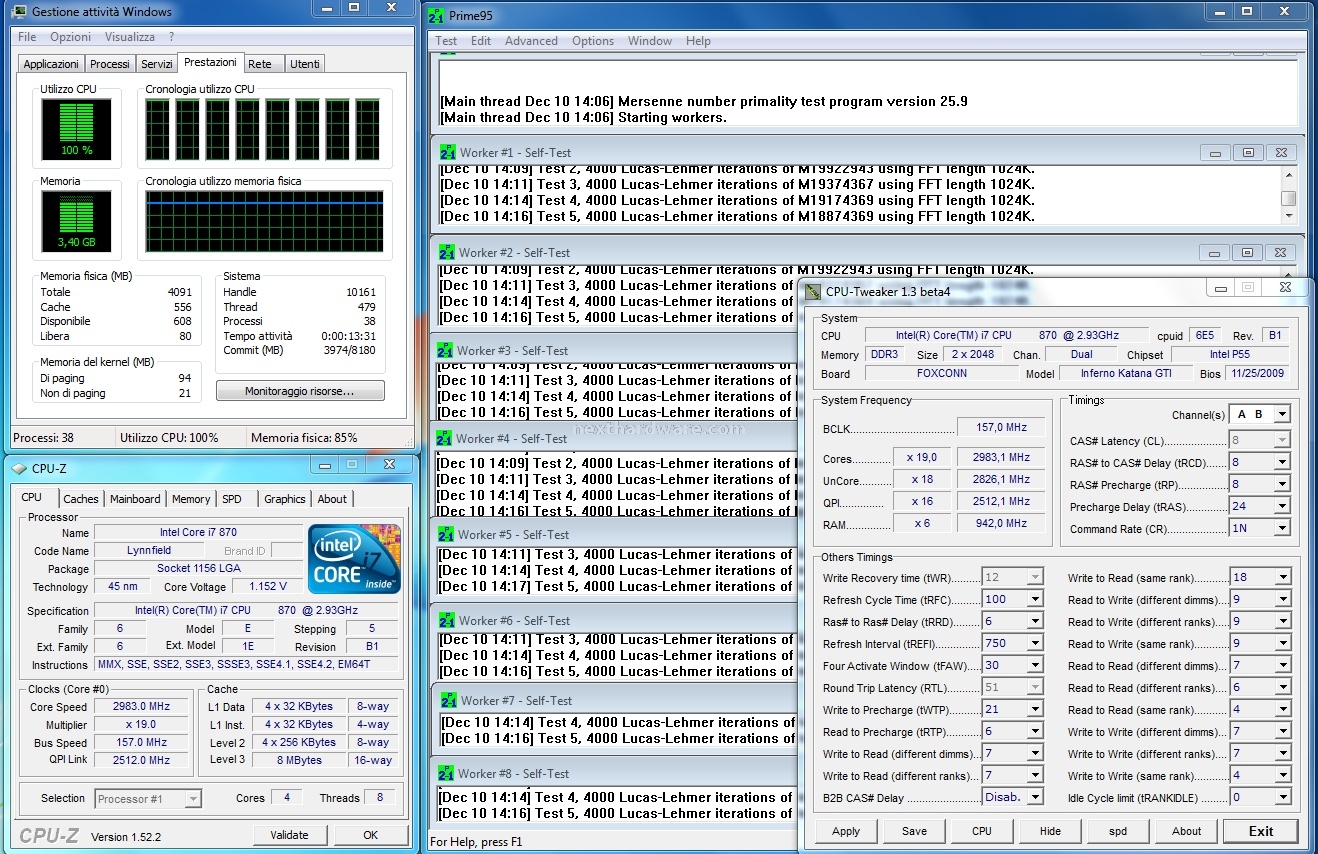The image size is (1318, 854).
Task: Open the File menu in Task Manager
Action: click(27, 37)
